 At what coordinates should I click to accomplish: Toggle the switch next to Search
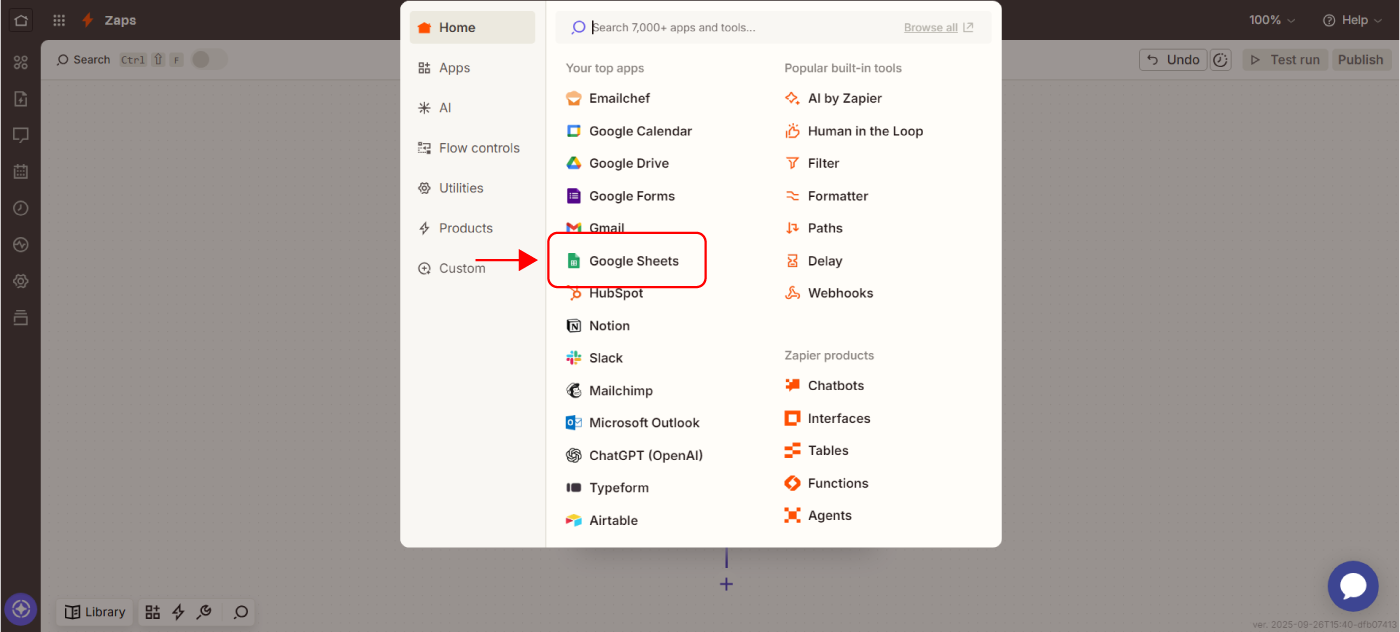pyautogui.click(x=209, y=60)
